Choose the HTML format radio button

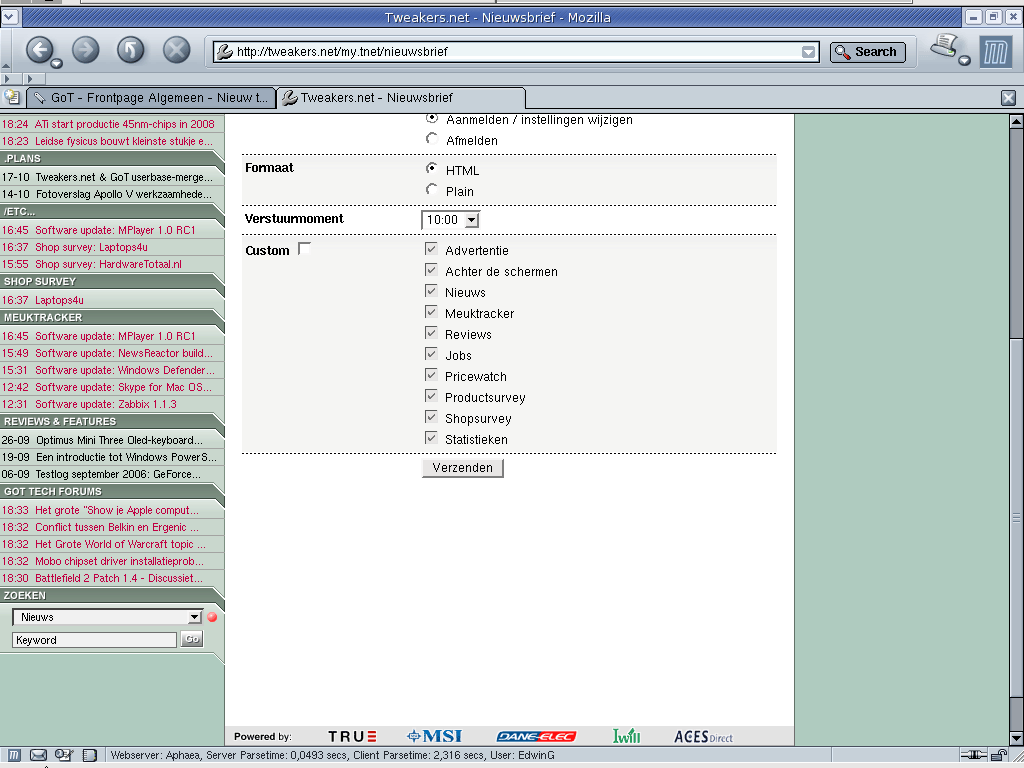pos(432,168)
